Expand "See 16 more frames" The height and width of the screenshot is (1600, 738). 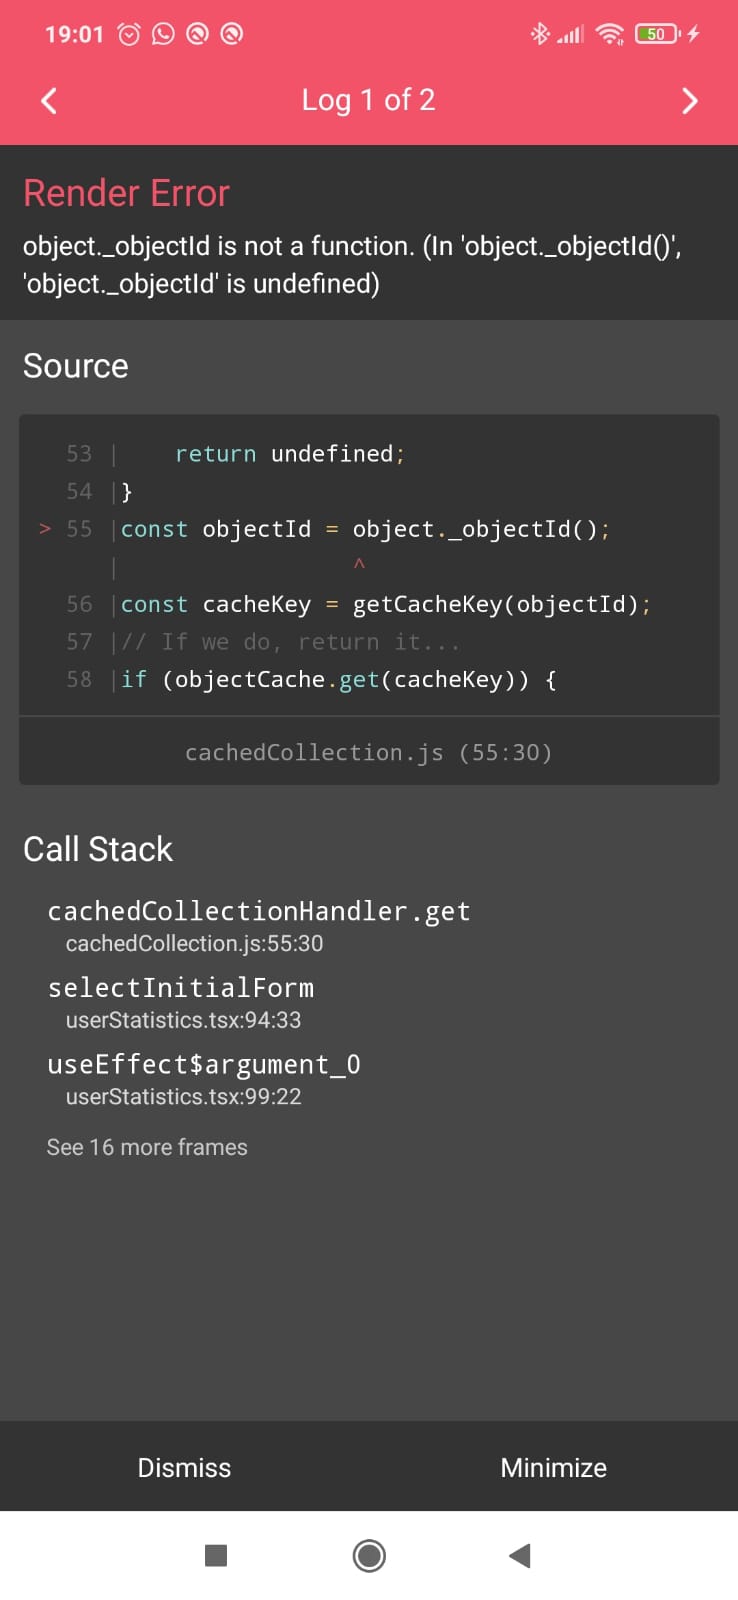(x=147, y=1147)
